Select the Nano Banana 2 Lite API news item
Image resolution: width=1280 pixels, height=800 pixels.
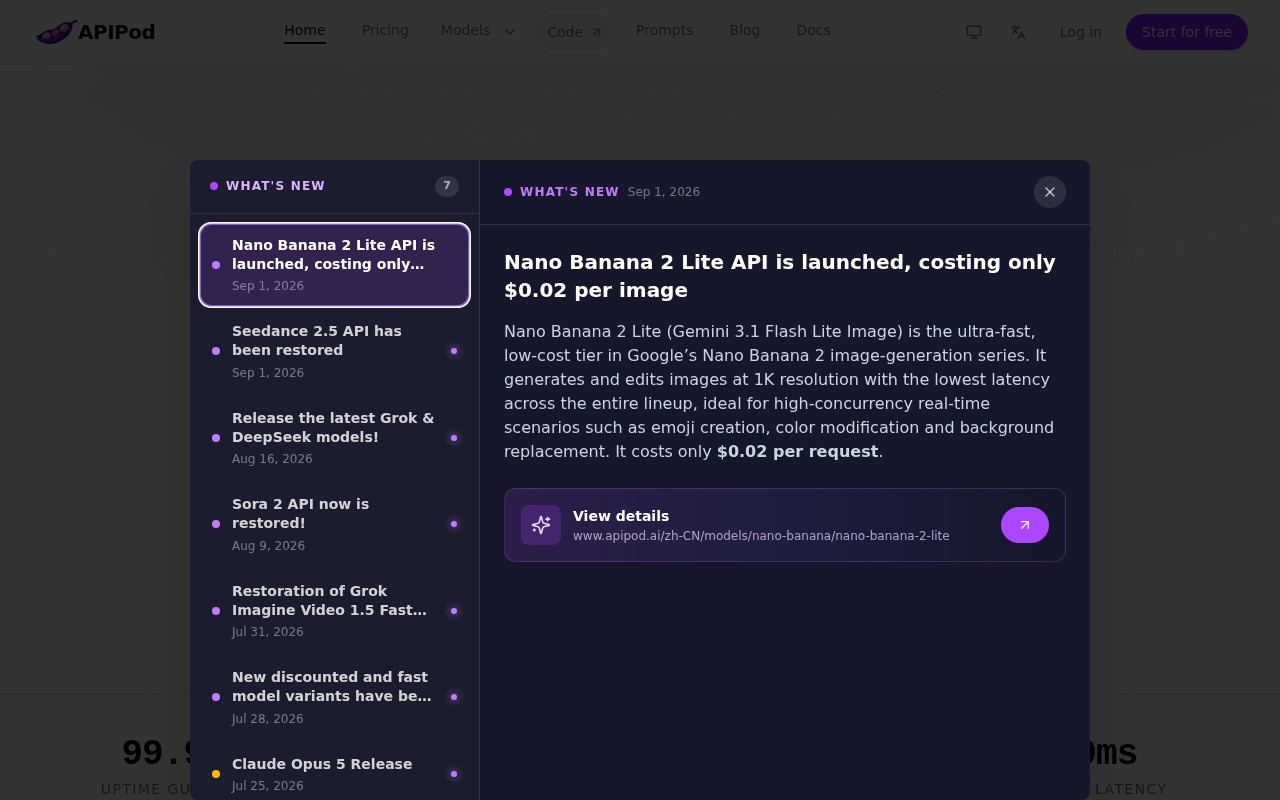point(335,265)
